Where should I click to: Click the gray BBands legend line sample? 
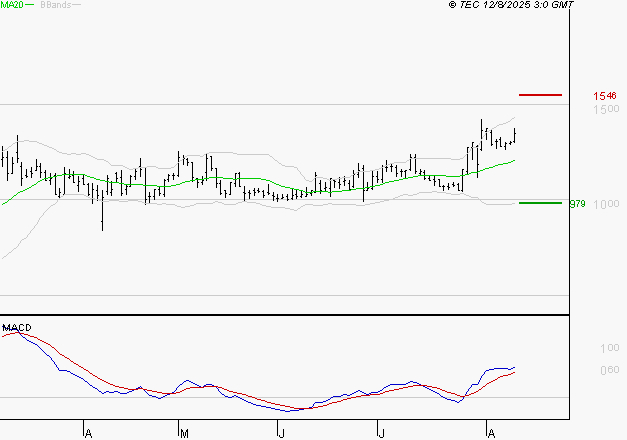(76, 5)
